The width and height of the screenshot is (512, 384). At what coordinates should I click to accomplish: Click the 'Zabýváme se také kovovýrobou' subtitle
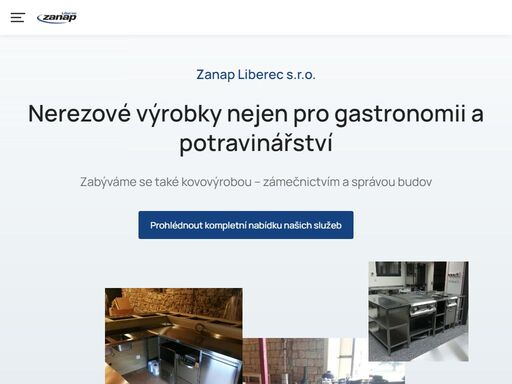coord(256,182)
